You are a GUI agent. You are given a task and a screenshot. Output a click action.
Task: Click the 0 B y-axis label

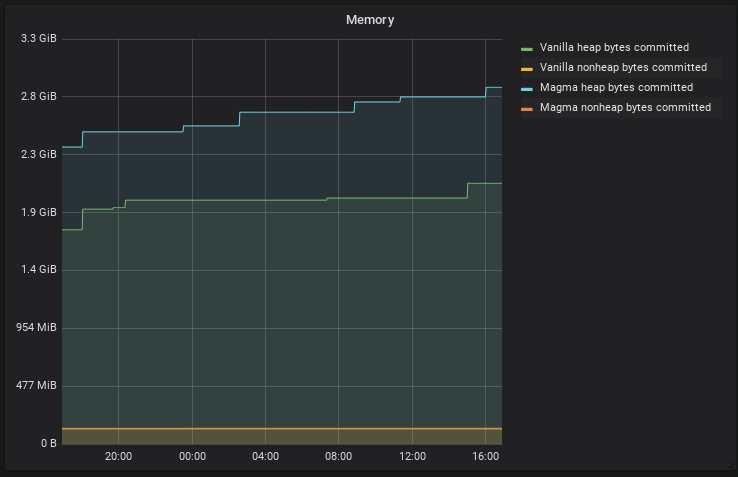[x=48, y=443]
